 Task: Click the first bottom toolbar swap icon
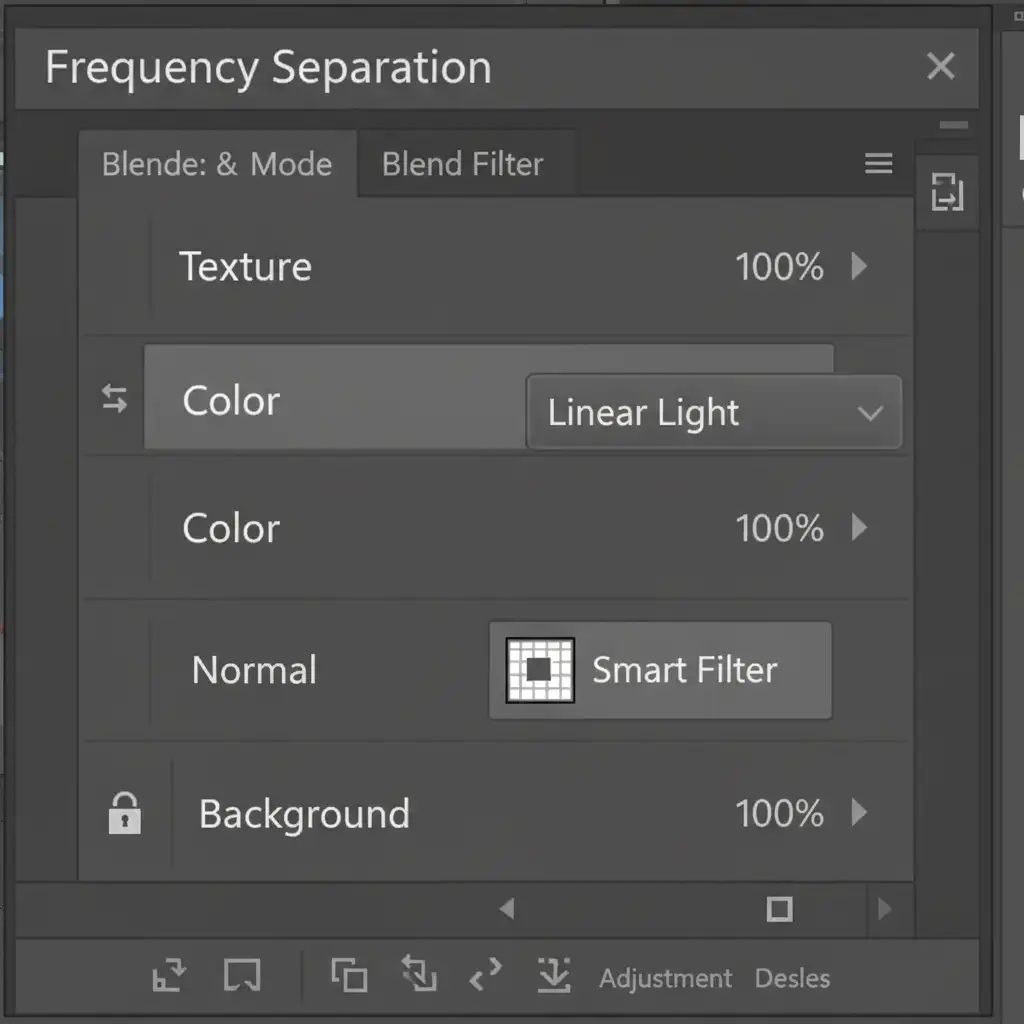(169, 975)
